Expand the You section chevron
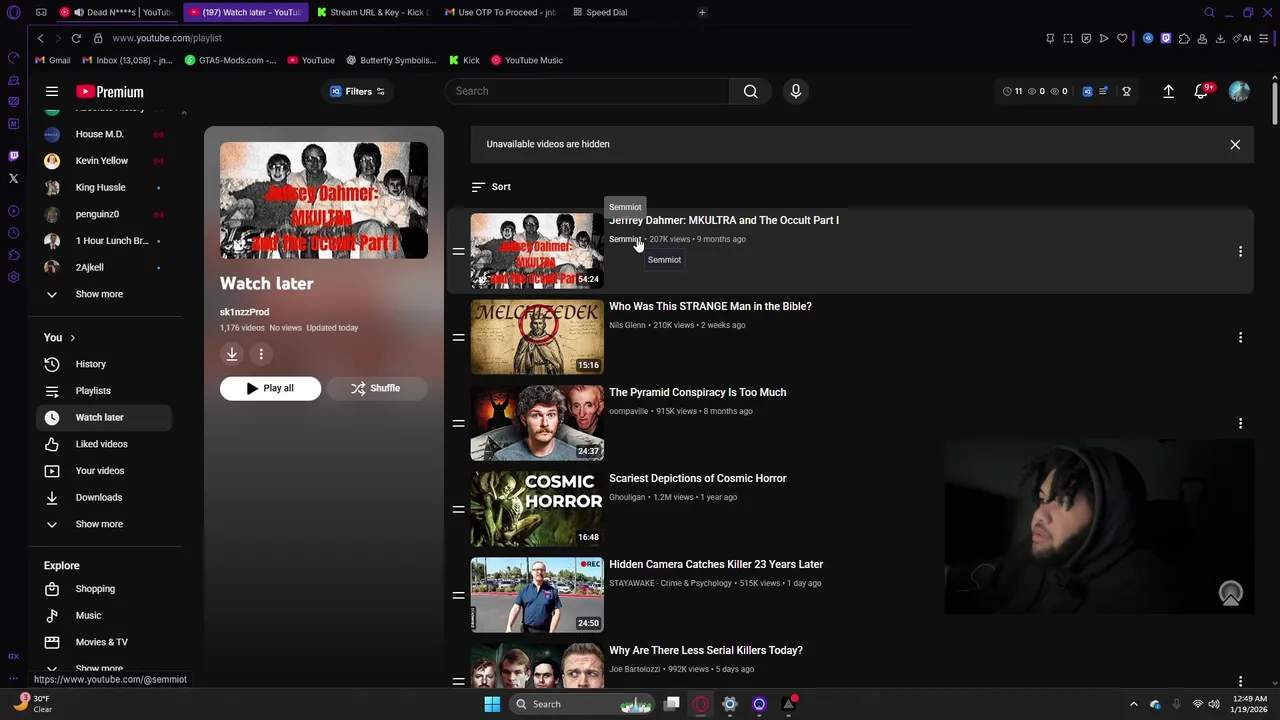Viewport: 1280px width, 720px height. click(x=72, y=338)
